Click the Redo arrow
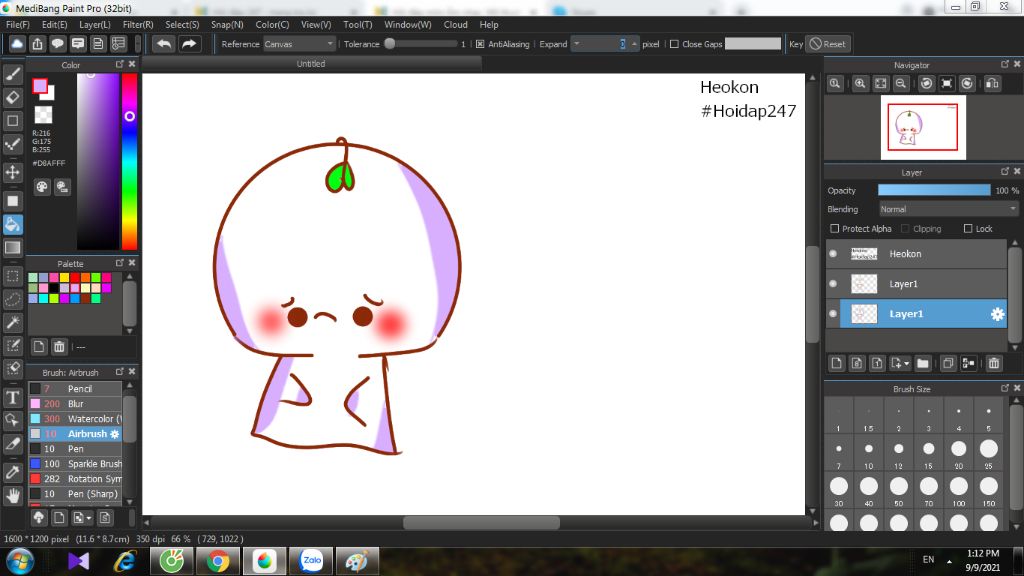Viewport: 1024px width, 576px height. point(189,44)
